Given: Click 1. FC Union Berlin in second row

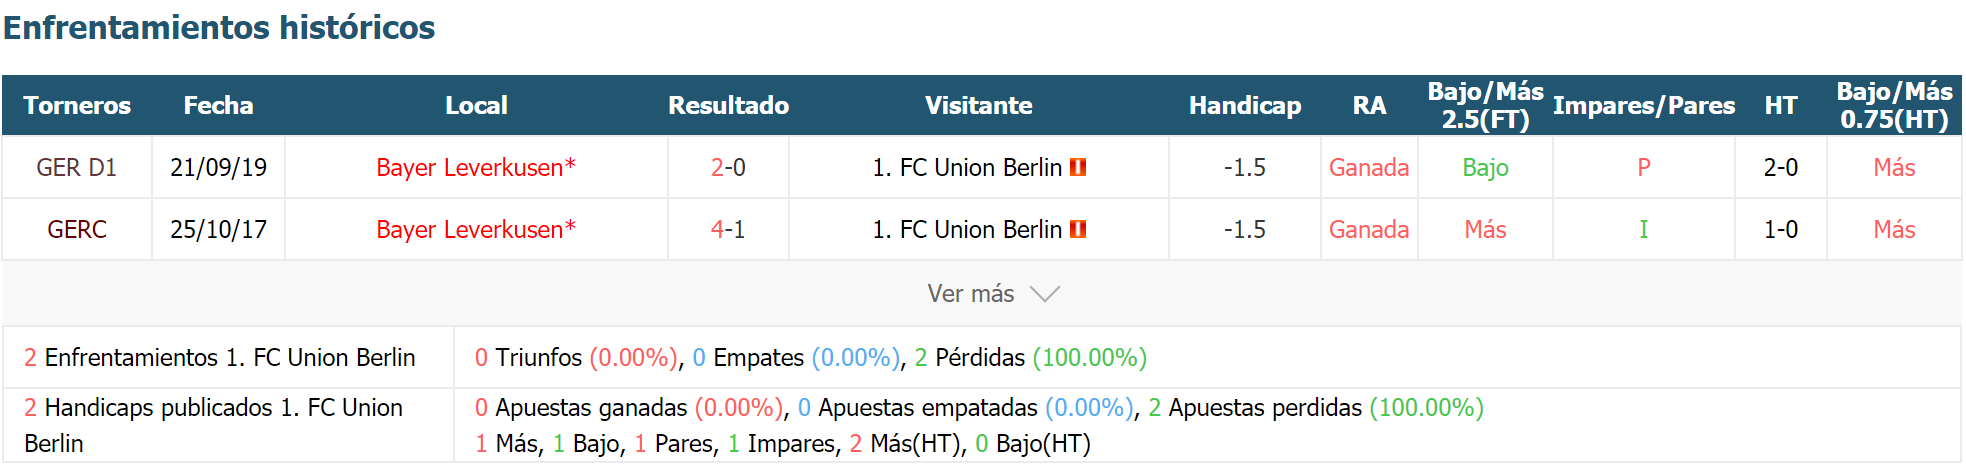Looking at the screenshot, I should (x=966, y=229).
